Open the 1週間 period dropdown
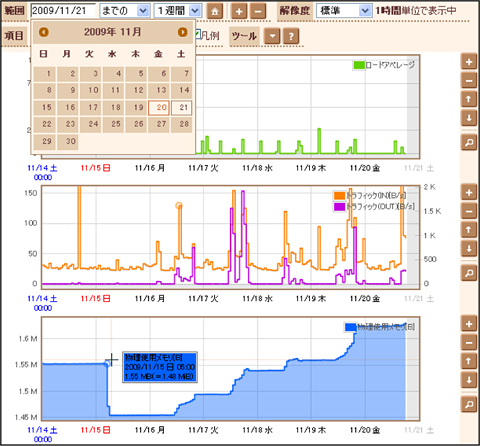Screen dimensions: 480x446 (x=178, y=11)
